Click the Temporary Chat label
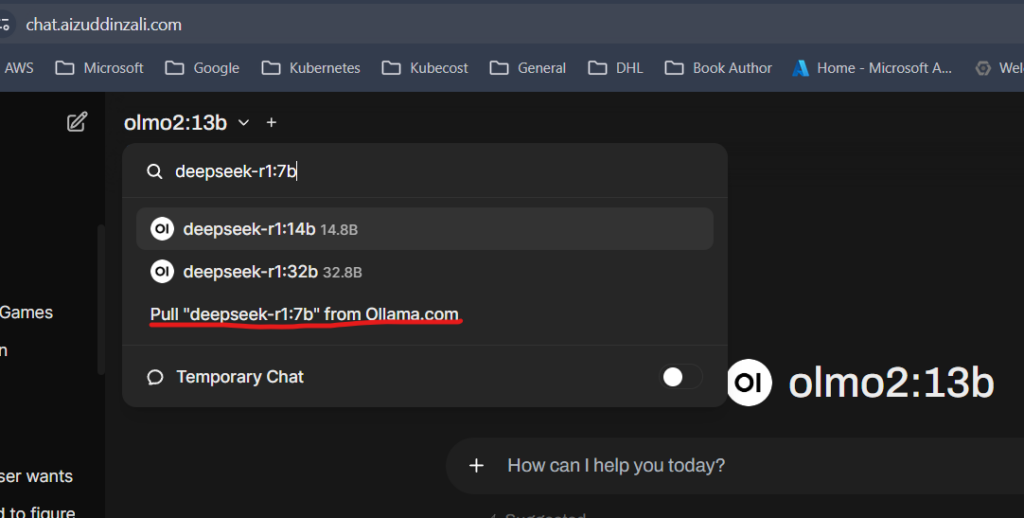The image size is (1024, 518). pyautogui.click(x=240, y=377)
